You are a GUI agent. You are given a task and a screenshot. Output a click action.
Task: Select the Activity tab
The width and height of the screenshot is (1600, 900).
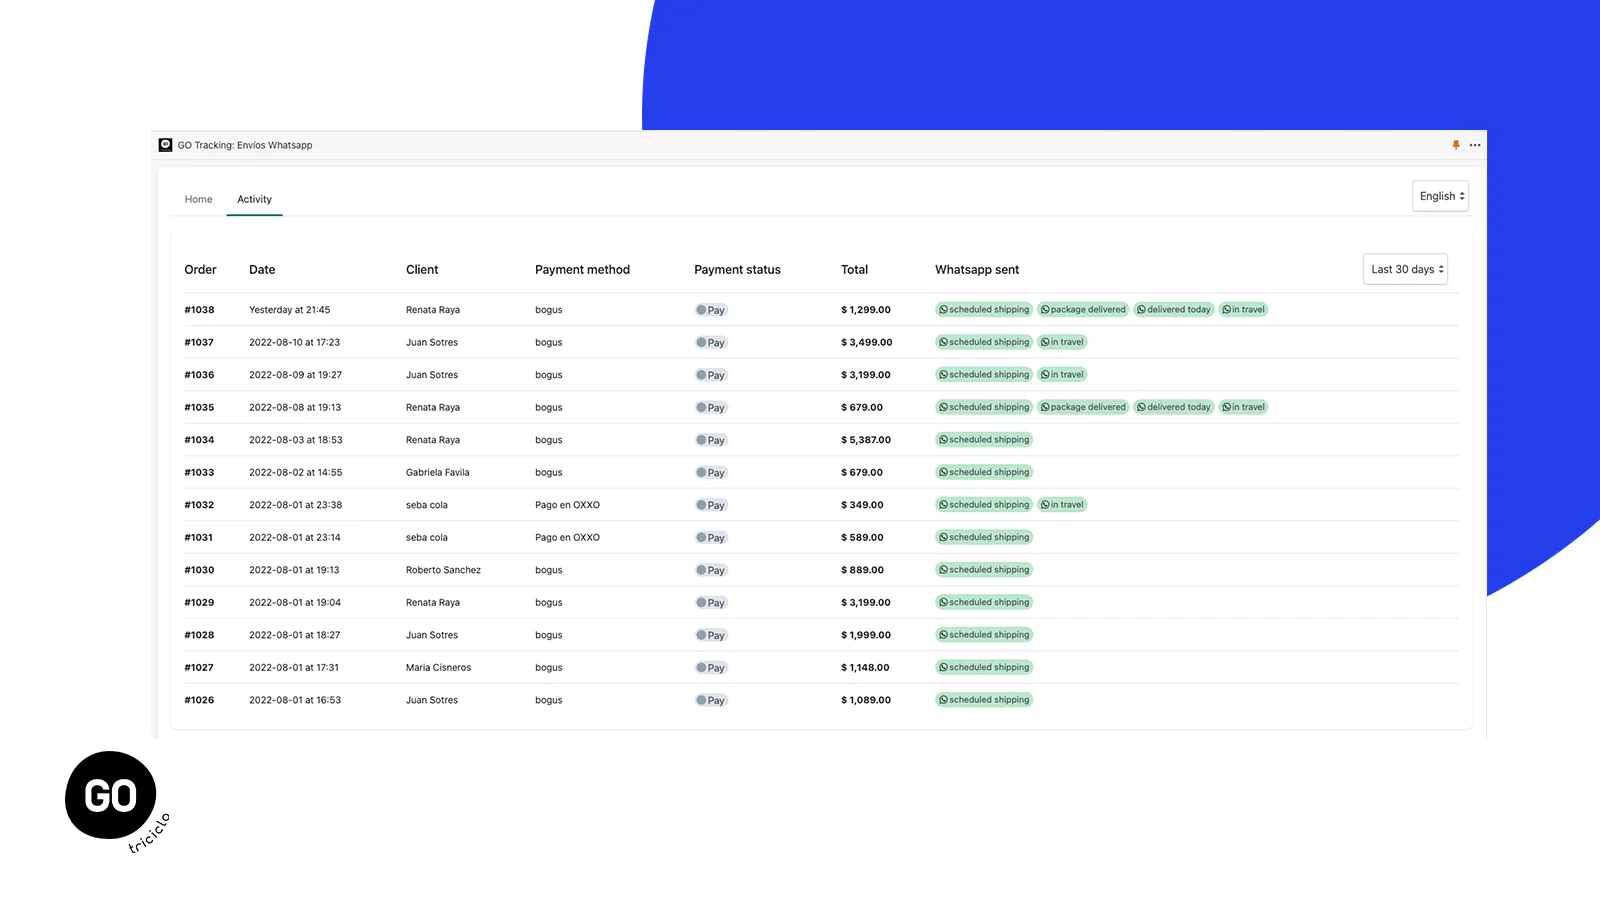254,199
